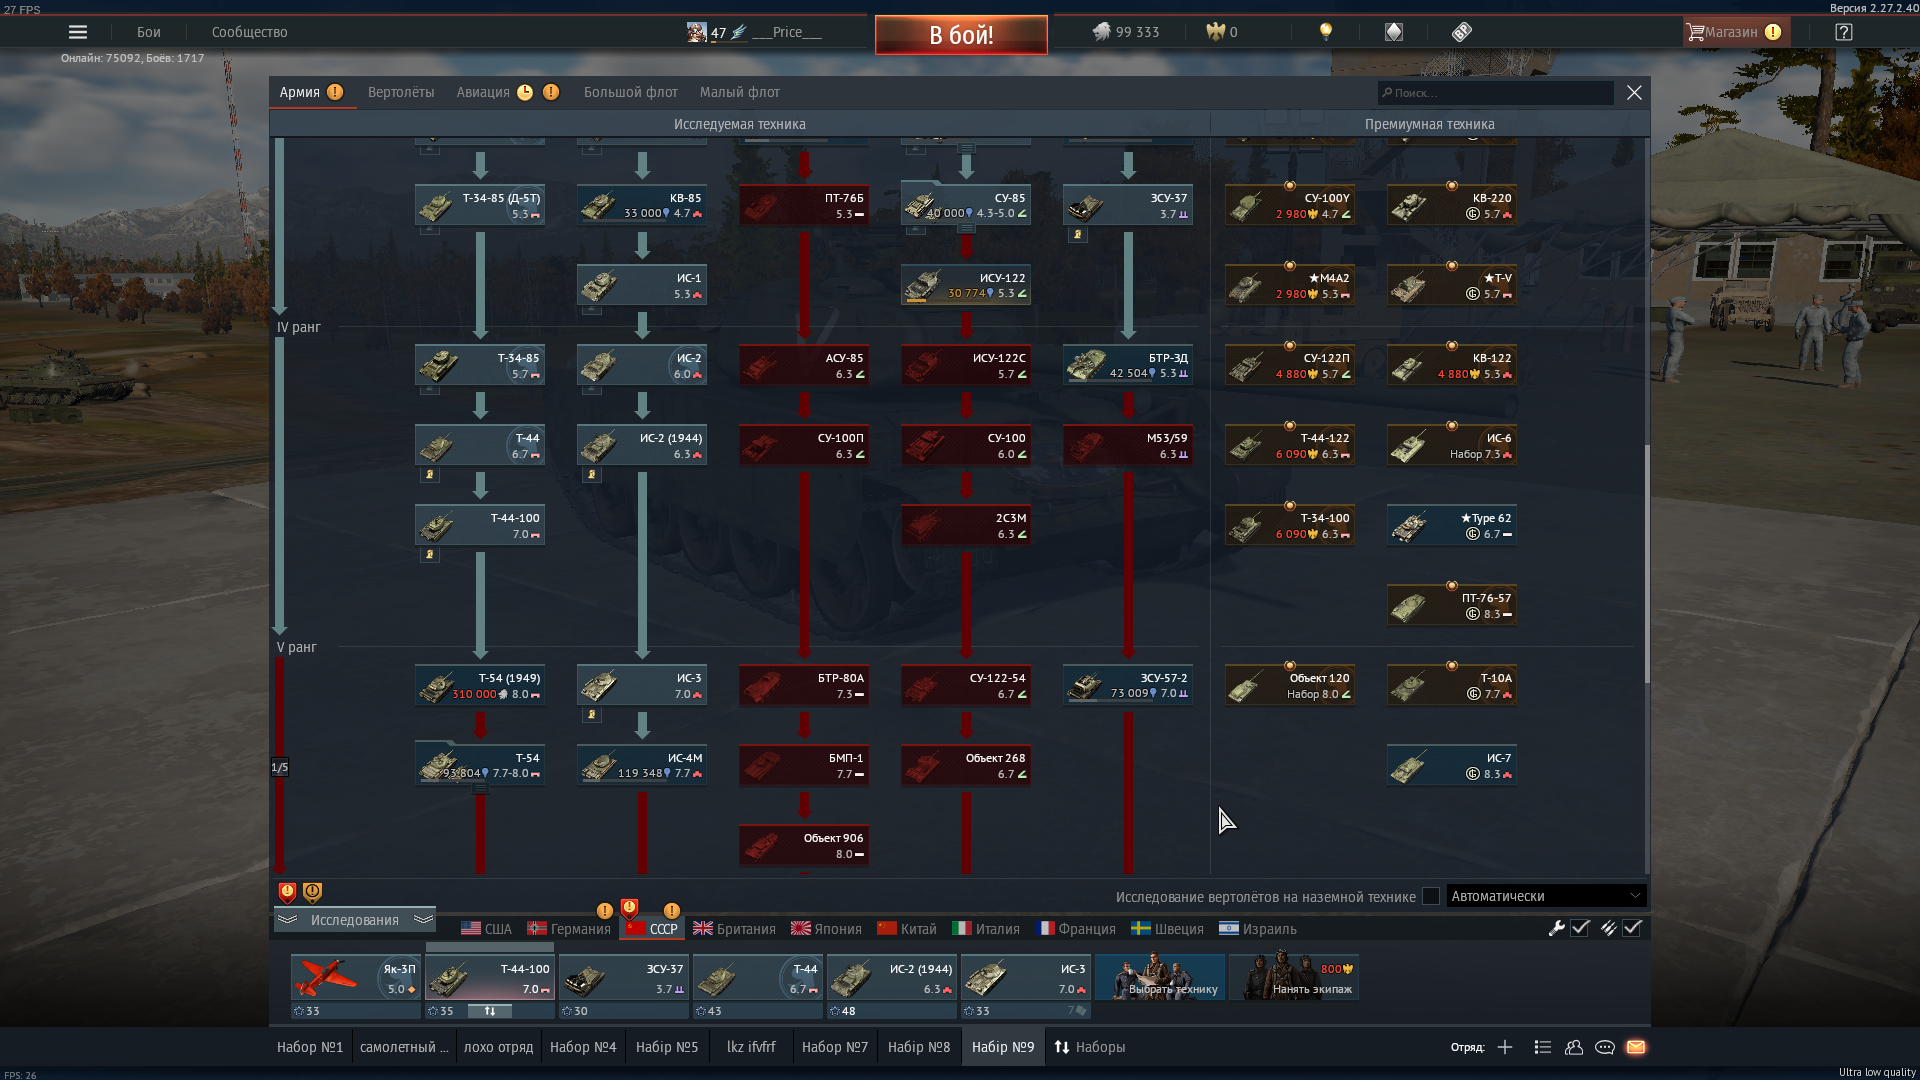Click the silver lions balance 99 333
1920x1080 pixels.
[1125, 32]
